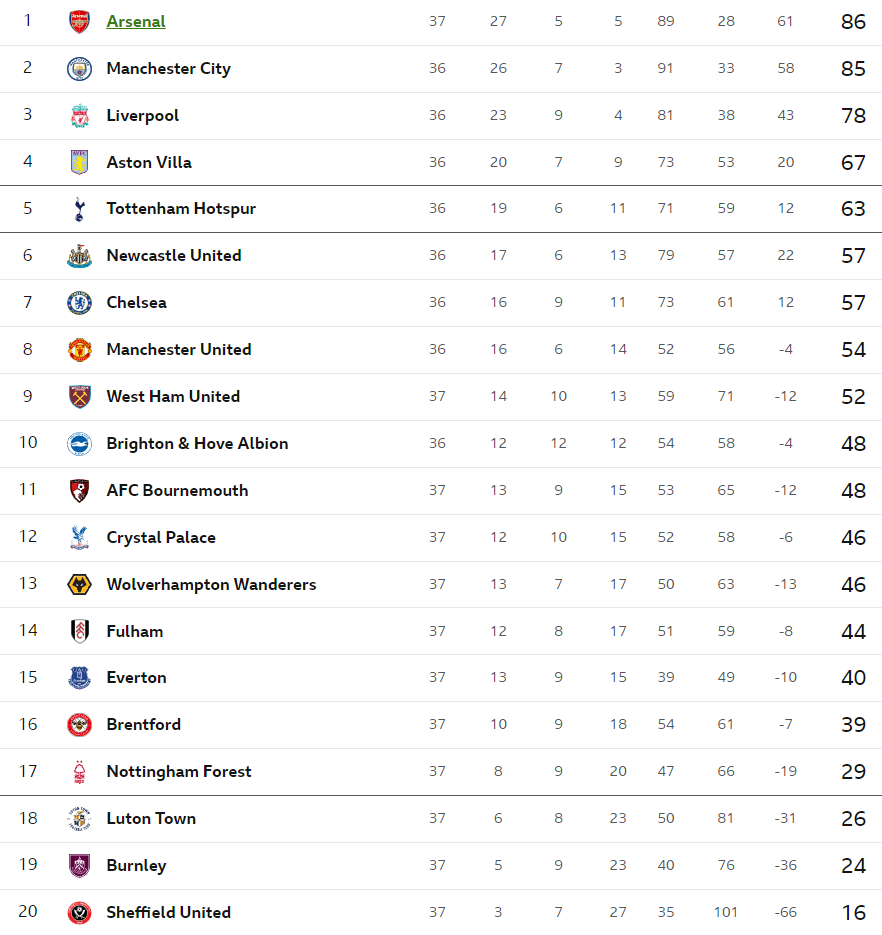
Task: Select the Chelsea club badge
Action: (x=79, y=303)
